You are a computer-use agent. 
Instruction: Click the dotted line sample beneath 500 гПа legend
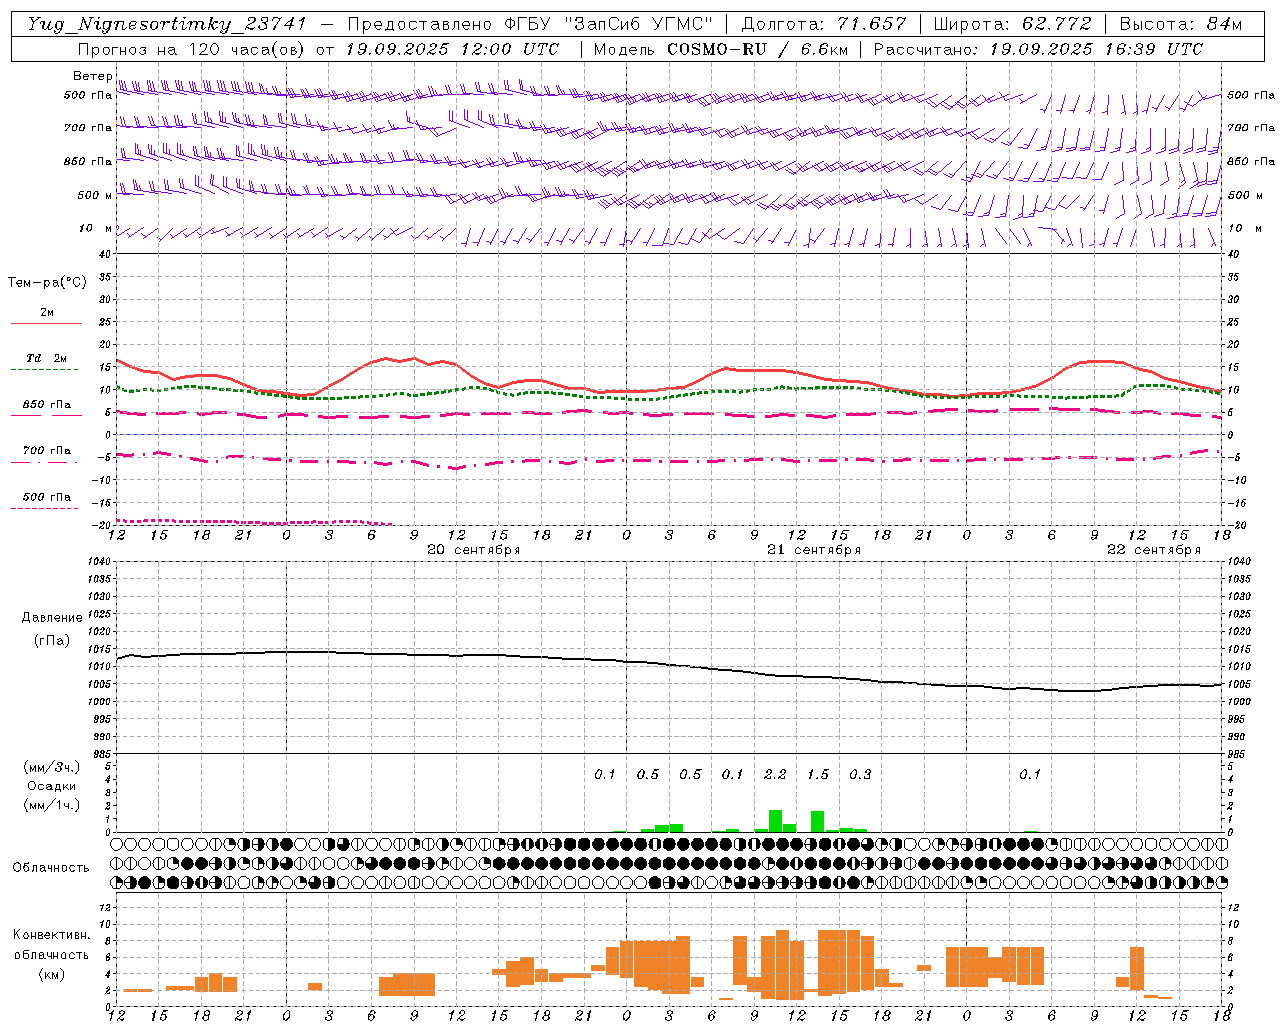pyautogui.click(x=44, y=509)
